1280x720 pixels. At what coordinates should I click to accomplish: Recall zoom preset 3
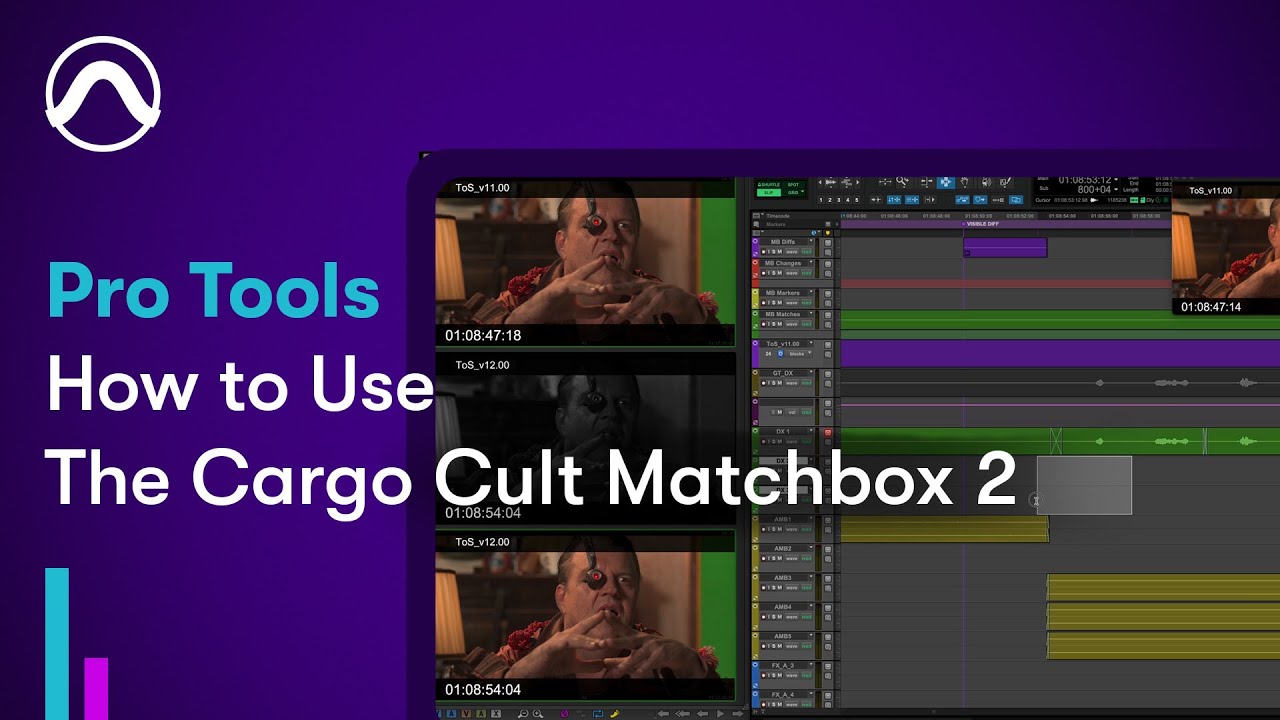point(838,200)
